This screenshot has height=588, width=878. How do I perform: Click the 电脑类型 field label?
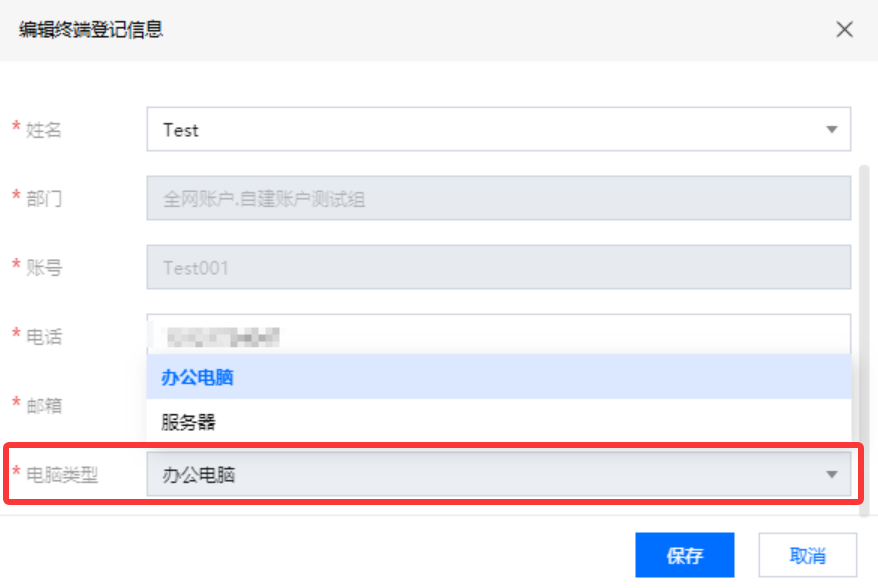point(62,475)
